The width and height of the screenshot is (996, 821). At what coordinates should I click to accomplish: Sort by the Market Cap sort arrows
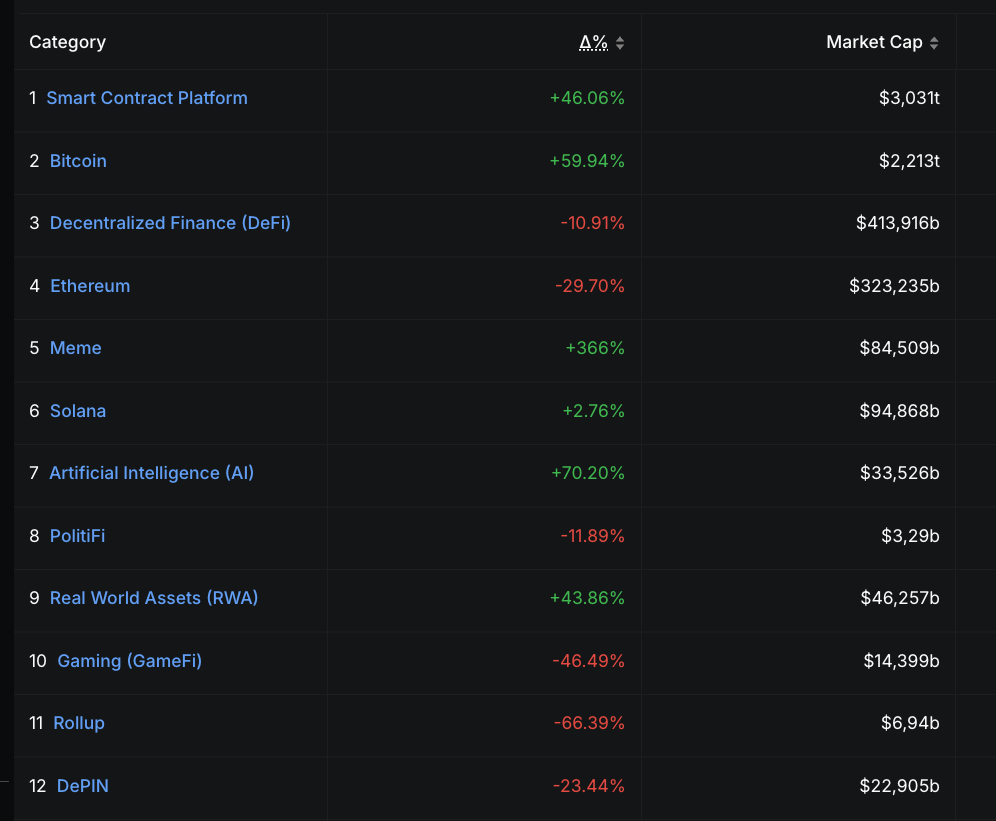pos(934,43)
